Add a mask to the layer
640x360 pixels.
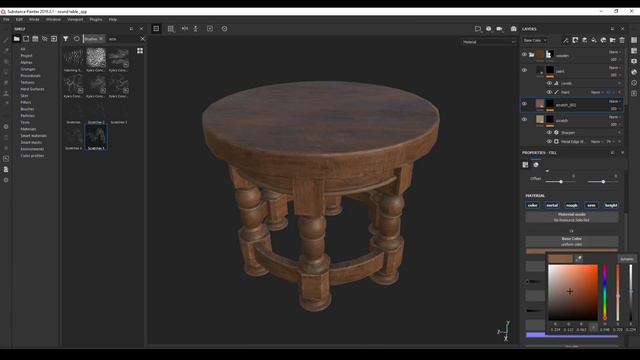pyautogui.click(x=575, y=40)
